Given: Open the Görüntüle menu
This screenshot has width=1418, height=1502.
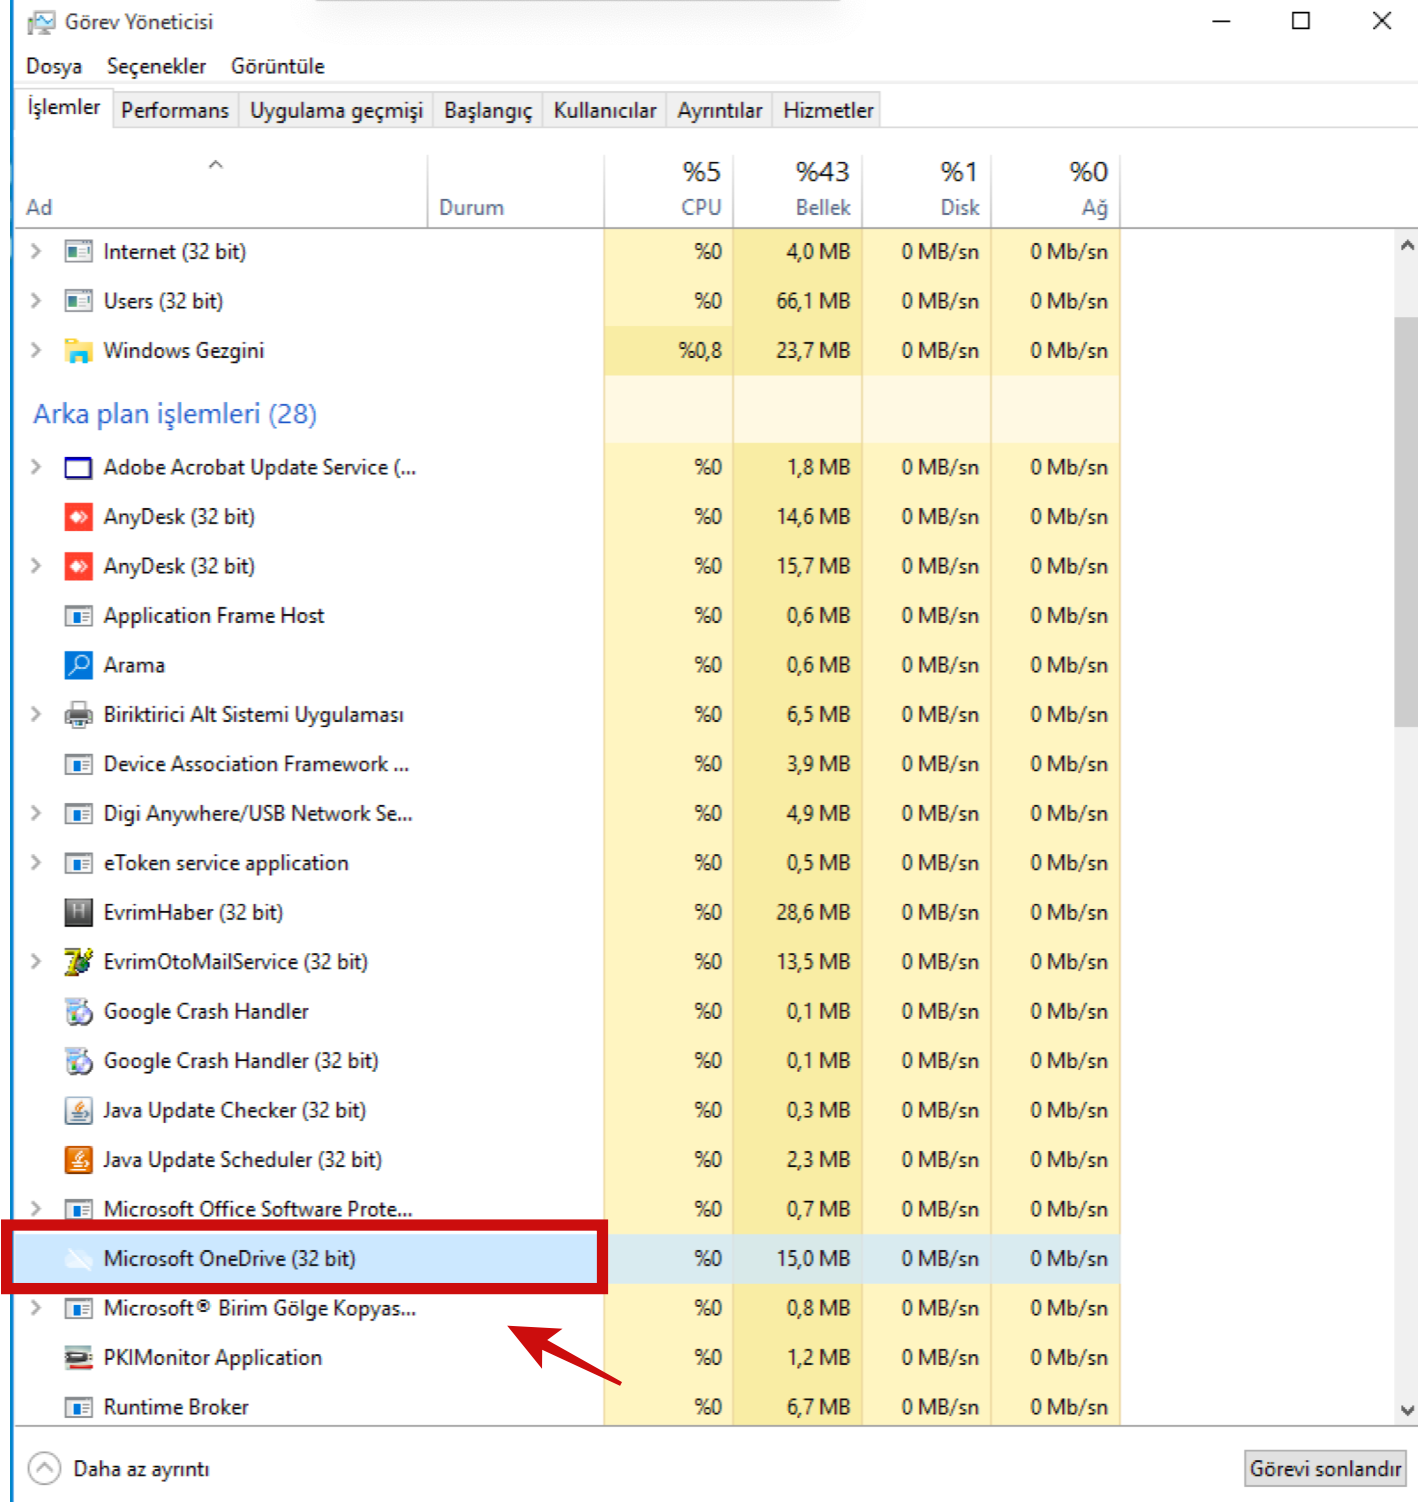Looking at the screenshot, I should (278, 66).
